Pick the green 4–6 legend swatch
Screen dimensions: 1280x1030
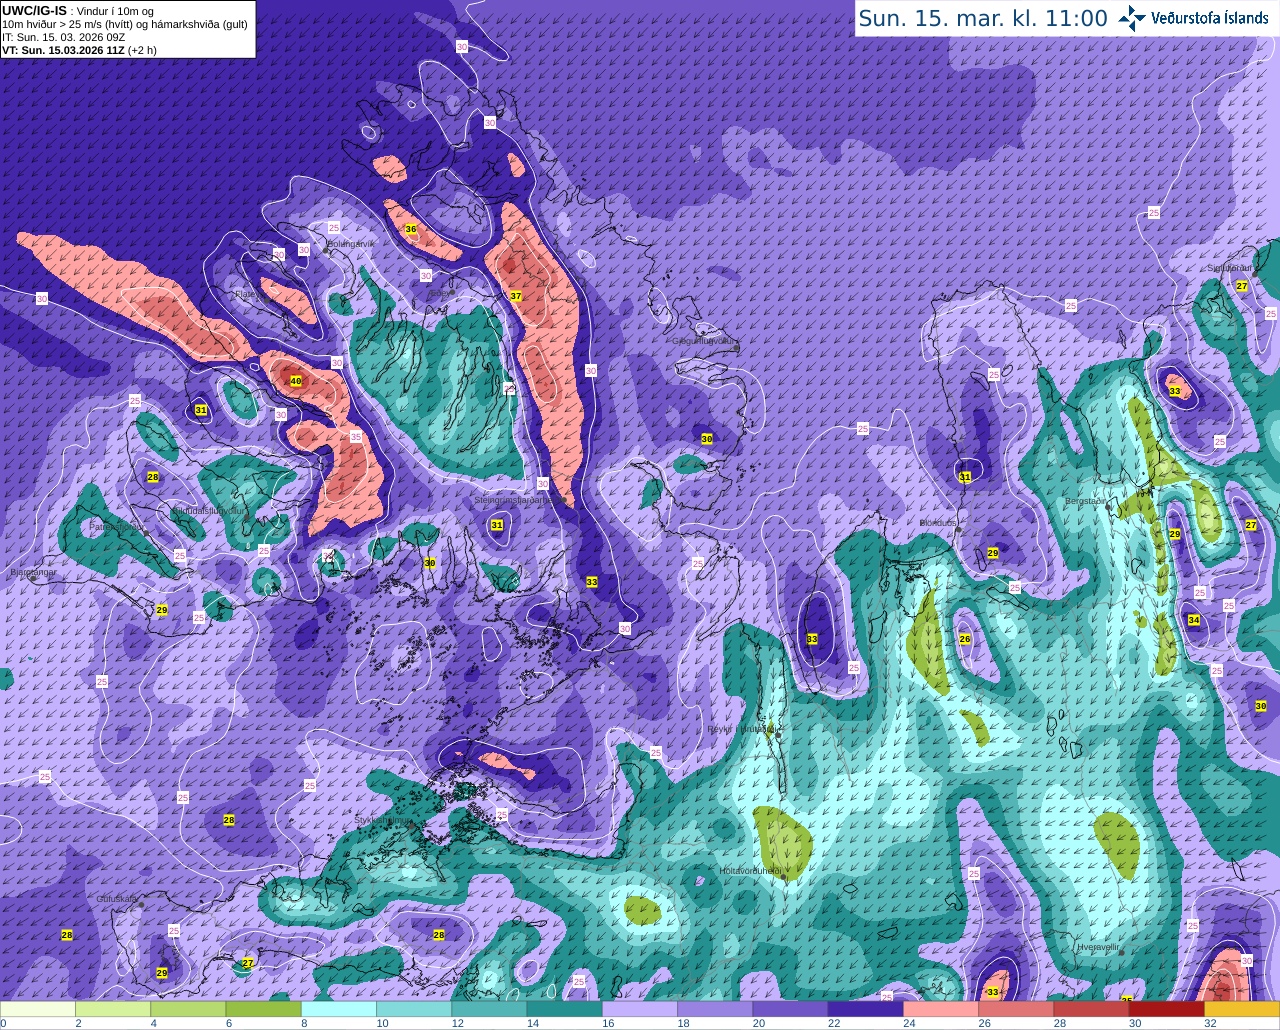pyautogui.click(x=188, y=1008)
